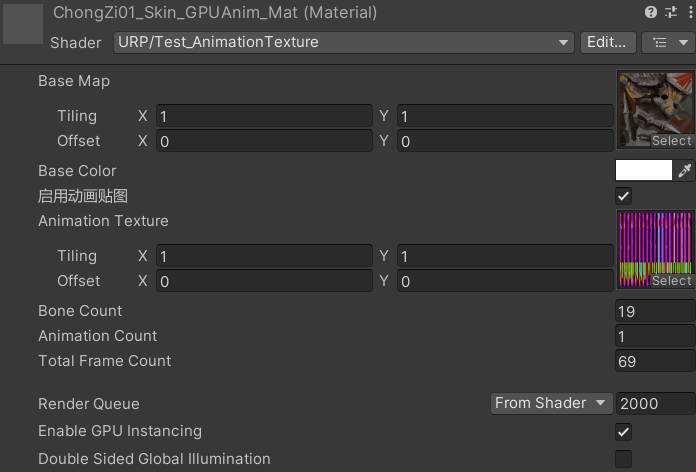Toggle the 启用动画贴图 checkbox
The image size is (696, 472).
point(623,196)
